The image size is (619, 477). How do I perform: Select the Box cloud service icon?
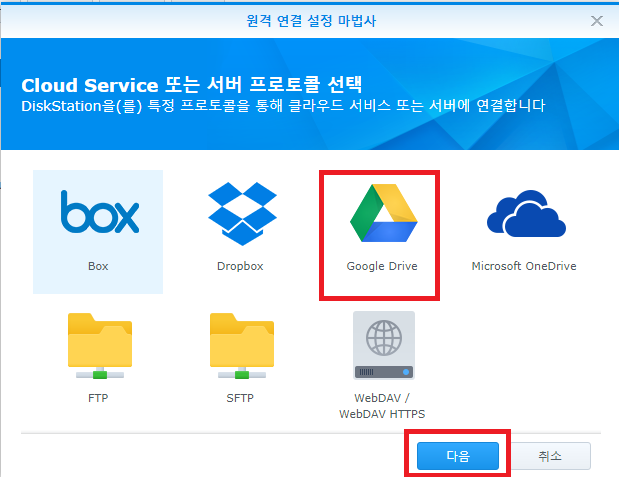click(99, 212)
